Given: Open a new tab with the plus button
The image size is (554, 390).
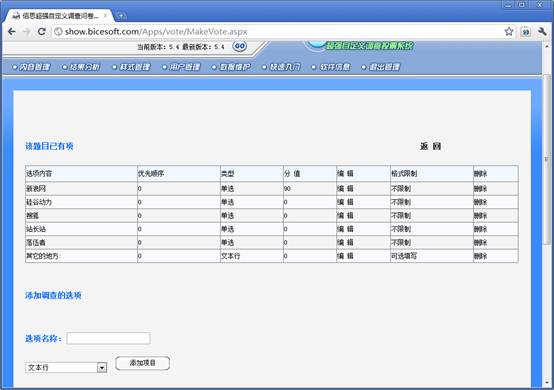Looking at the screenshot, I should tap(120, 16).
